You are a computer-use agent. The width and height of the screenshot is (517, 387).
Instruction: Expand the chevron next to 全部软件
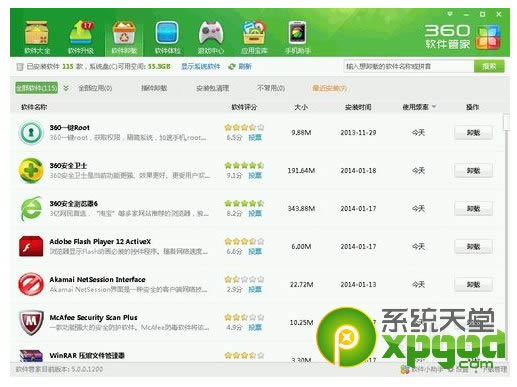pos(66,88)
